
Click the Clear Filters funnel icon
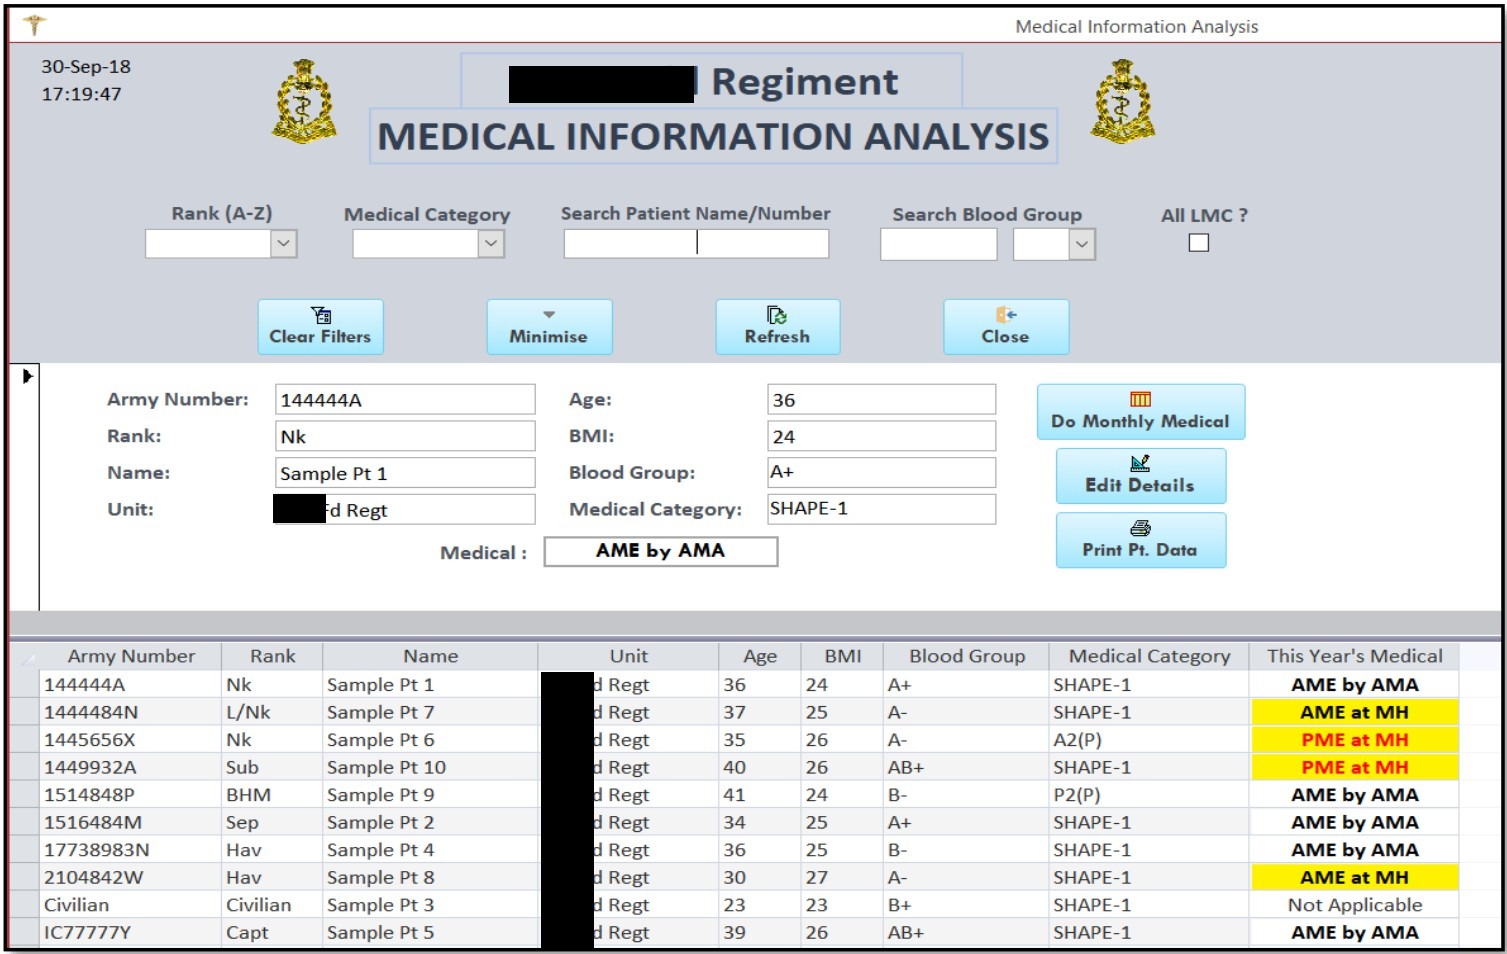coord(320,315)
